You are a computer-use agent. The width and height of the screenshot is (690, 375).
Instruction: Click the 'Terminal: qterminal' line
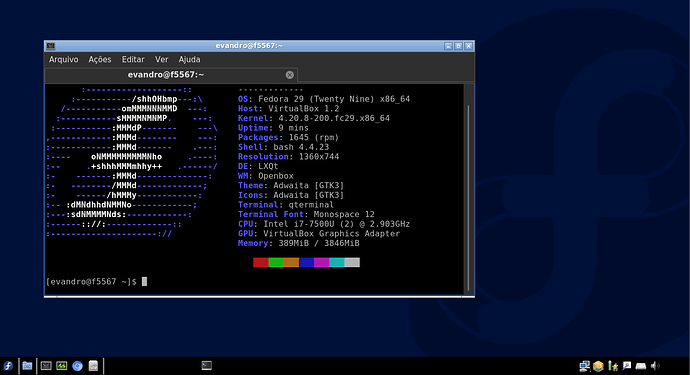tap(286, 205)
